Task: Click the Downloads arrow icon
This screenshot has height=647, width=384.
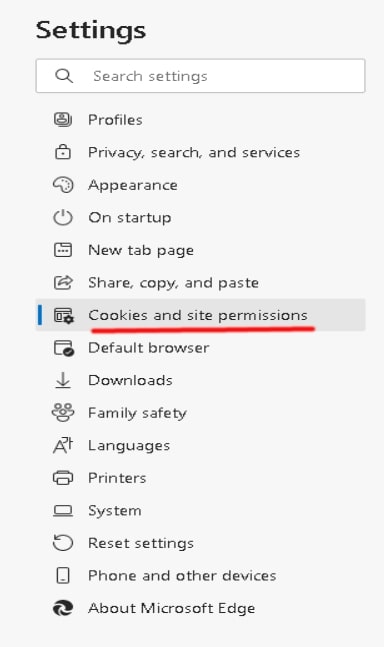Action: coord(63,380)
